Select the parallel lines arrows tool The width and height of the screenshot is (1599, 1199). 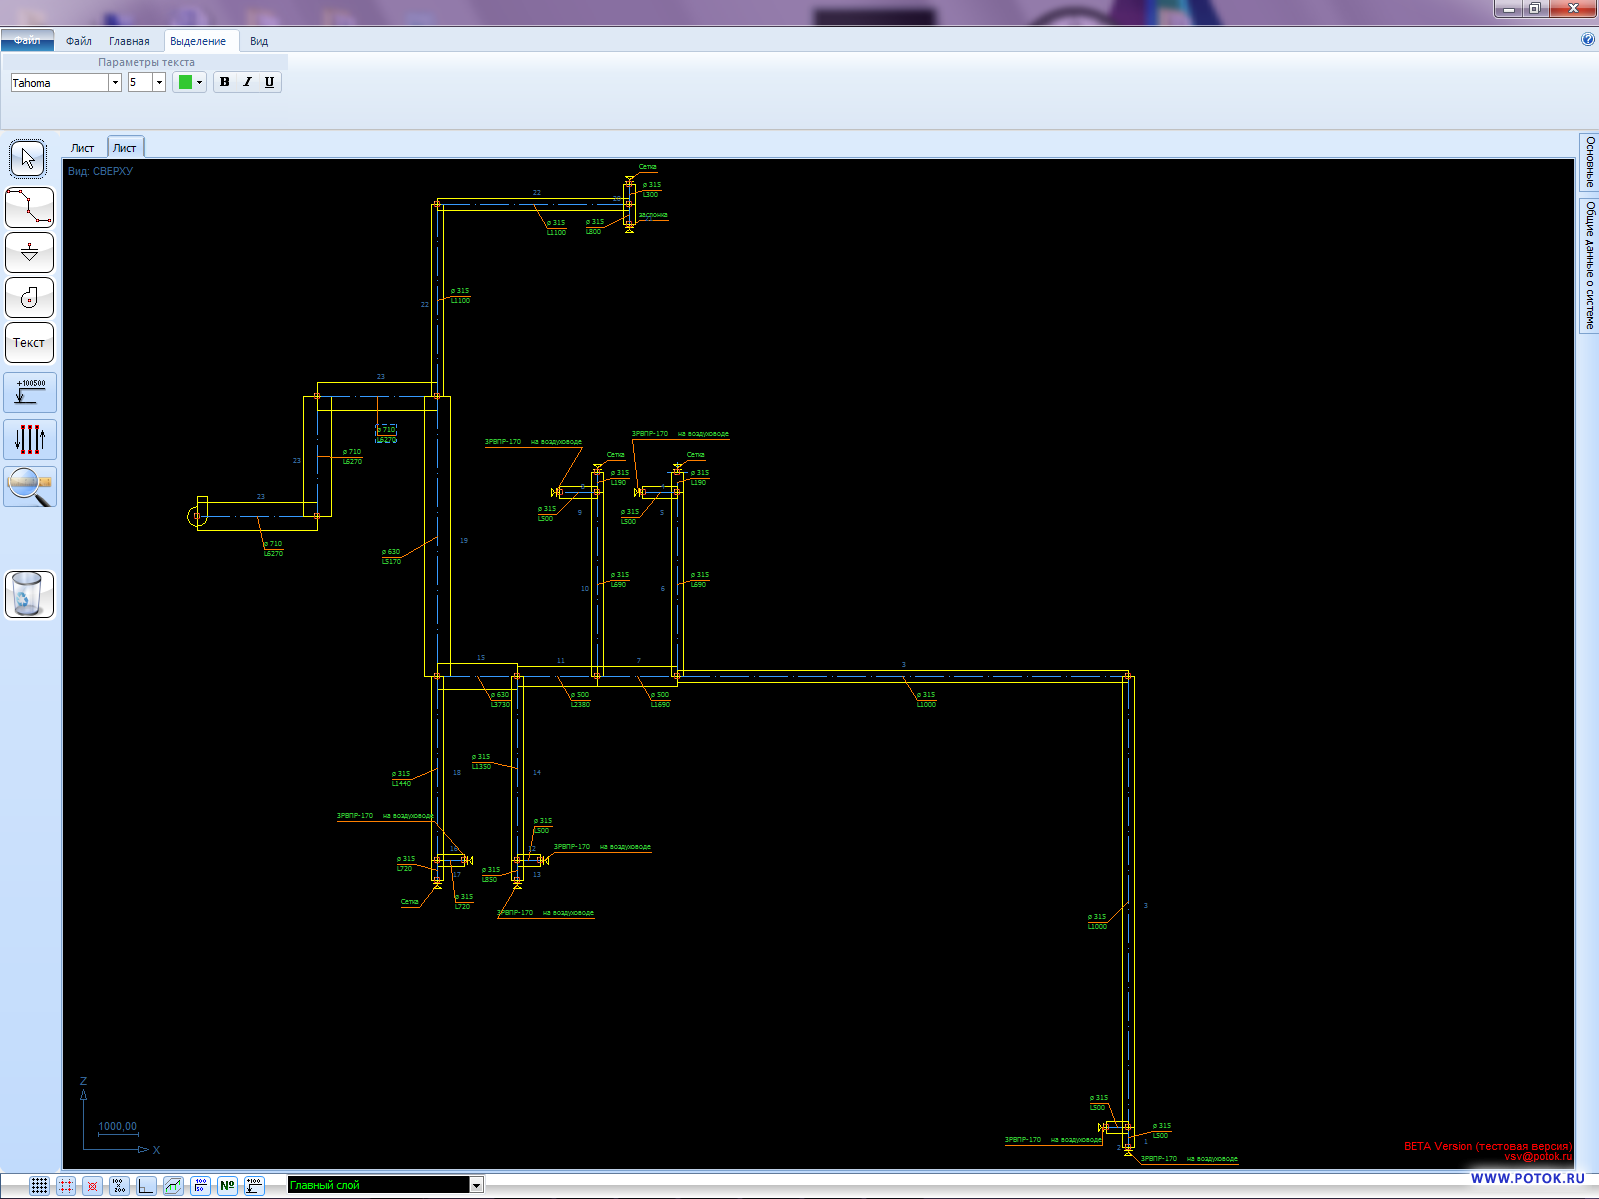click(30, 439)
